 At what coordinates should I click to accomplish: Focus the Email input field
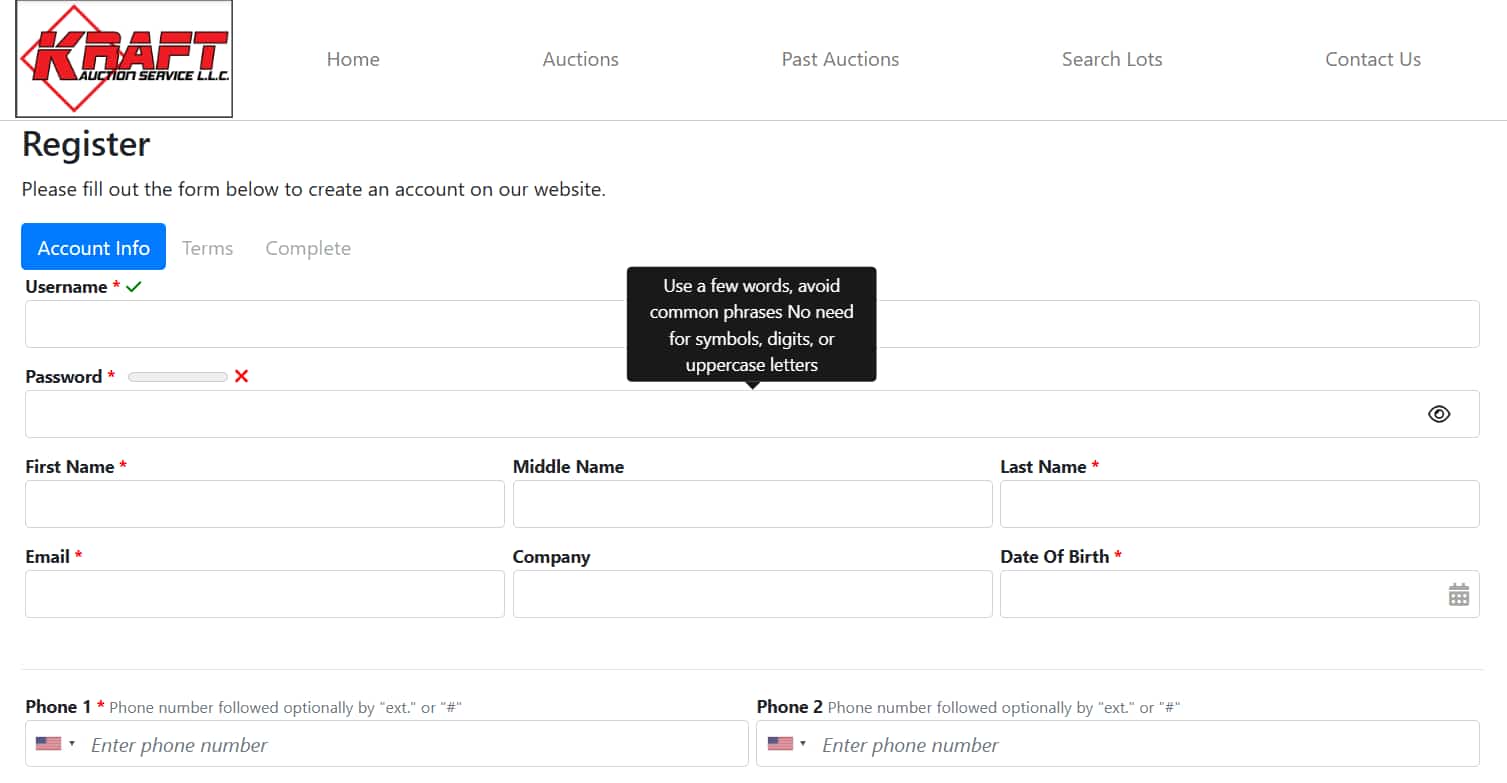coord(264,594)
